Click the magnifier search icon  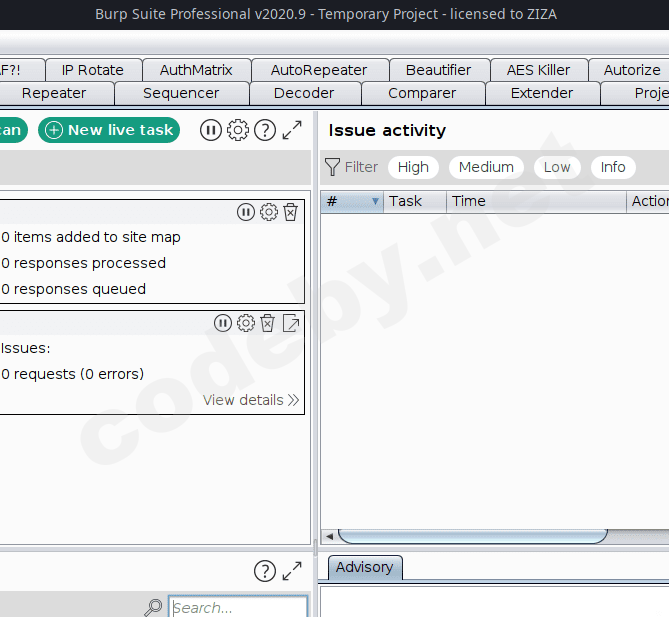click(x=153, y=608)
